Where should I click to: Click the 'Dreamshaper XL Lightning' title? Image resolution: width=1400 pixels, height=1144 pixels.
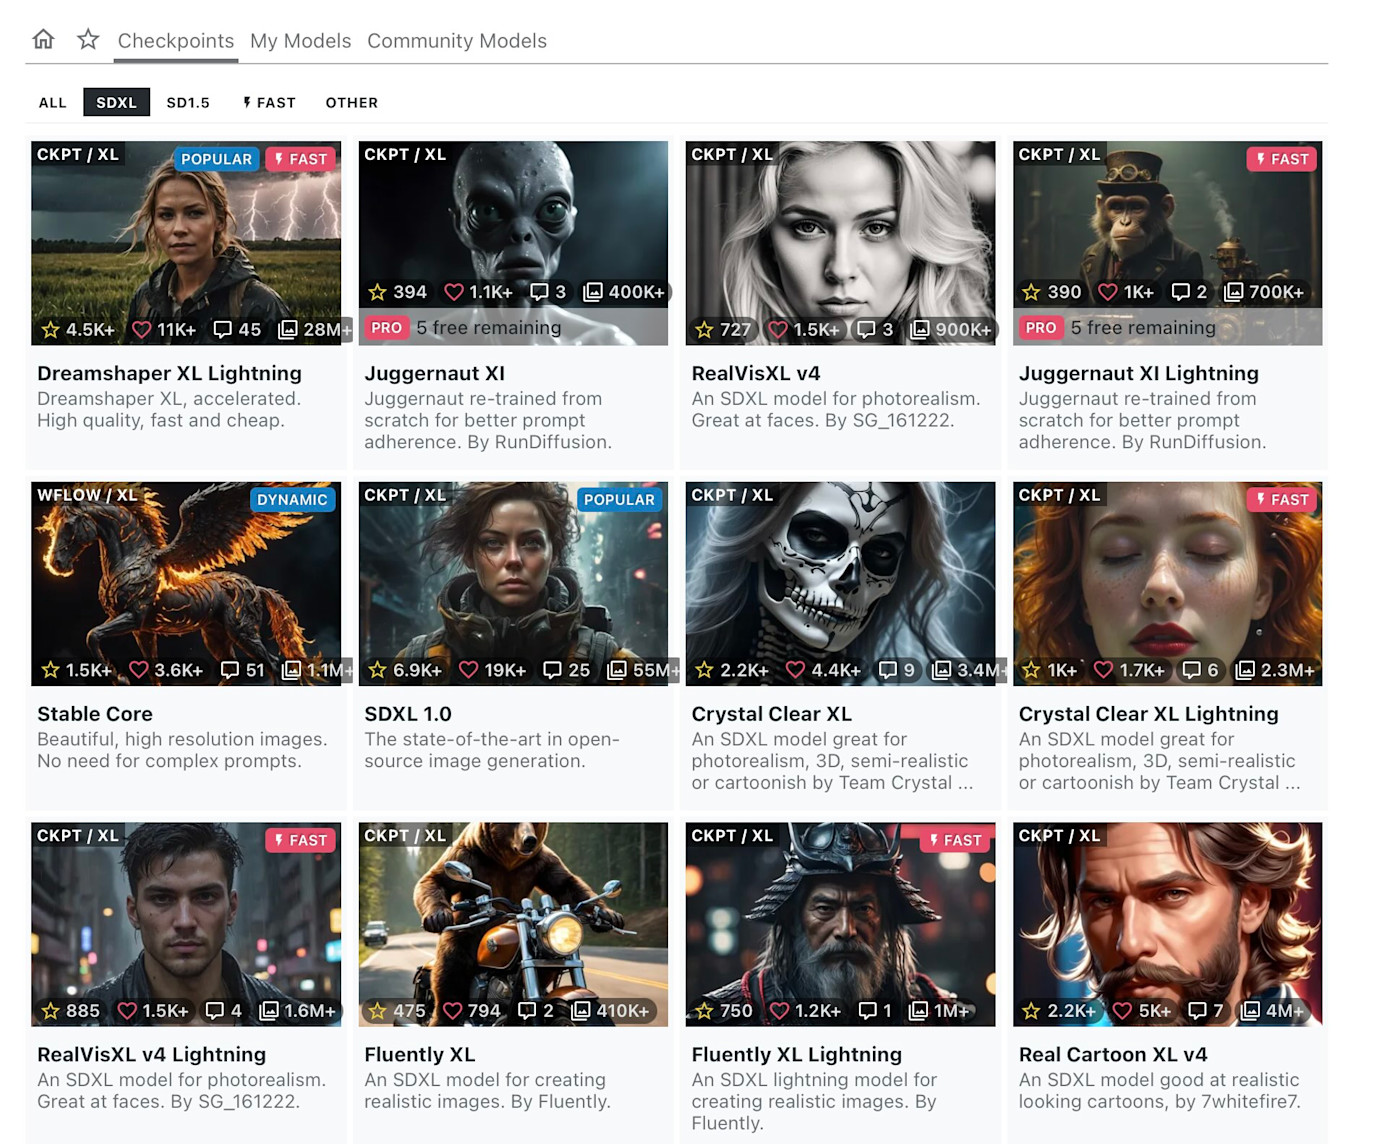[169, 373]
